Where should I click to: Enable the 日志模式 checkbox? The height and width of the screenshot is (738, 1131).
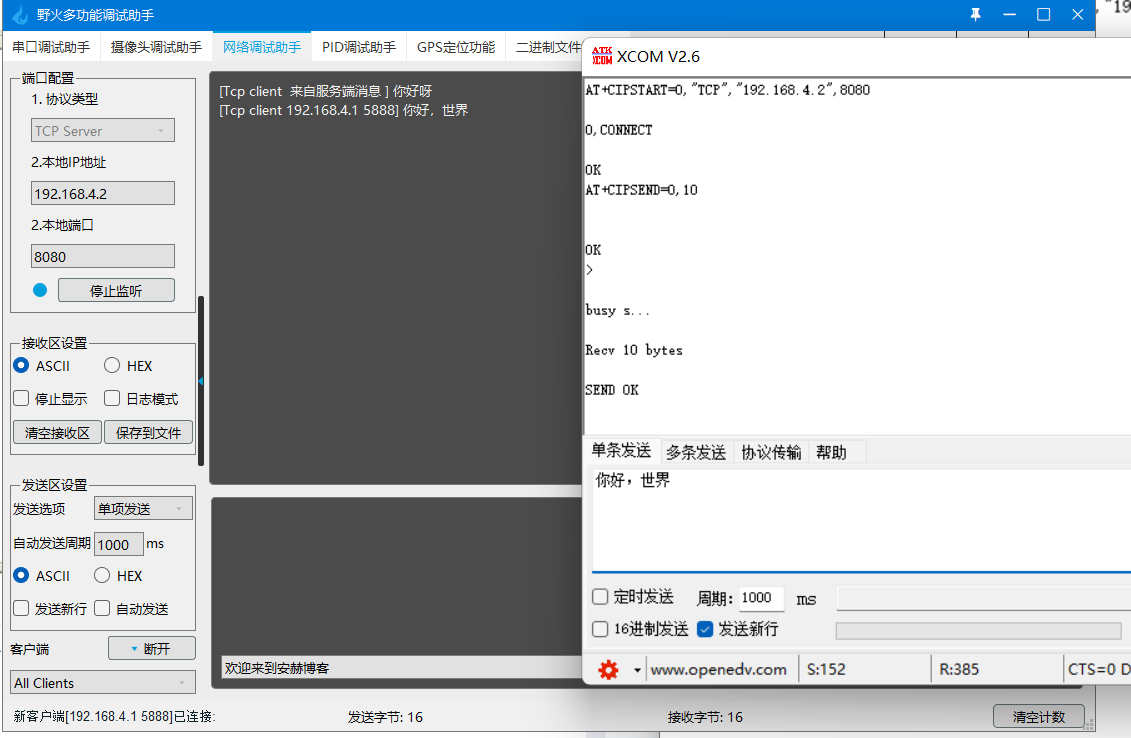click(111, 398)
